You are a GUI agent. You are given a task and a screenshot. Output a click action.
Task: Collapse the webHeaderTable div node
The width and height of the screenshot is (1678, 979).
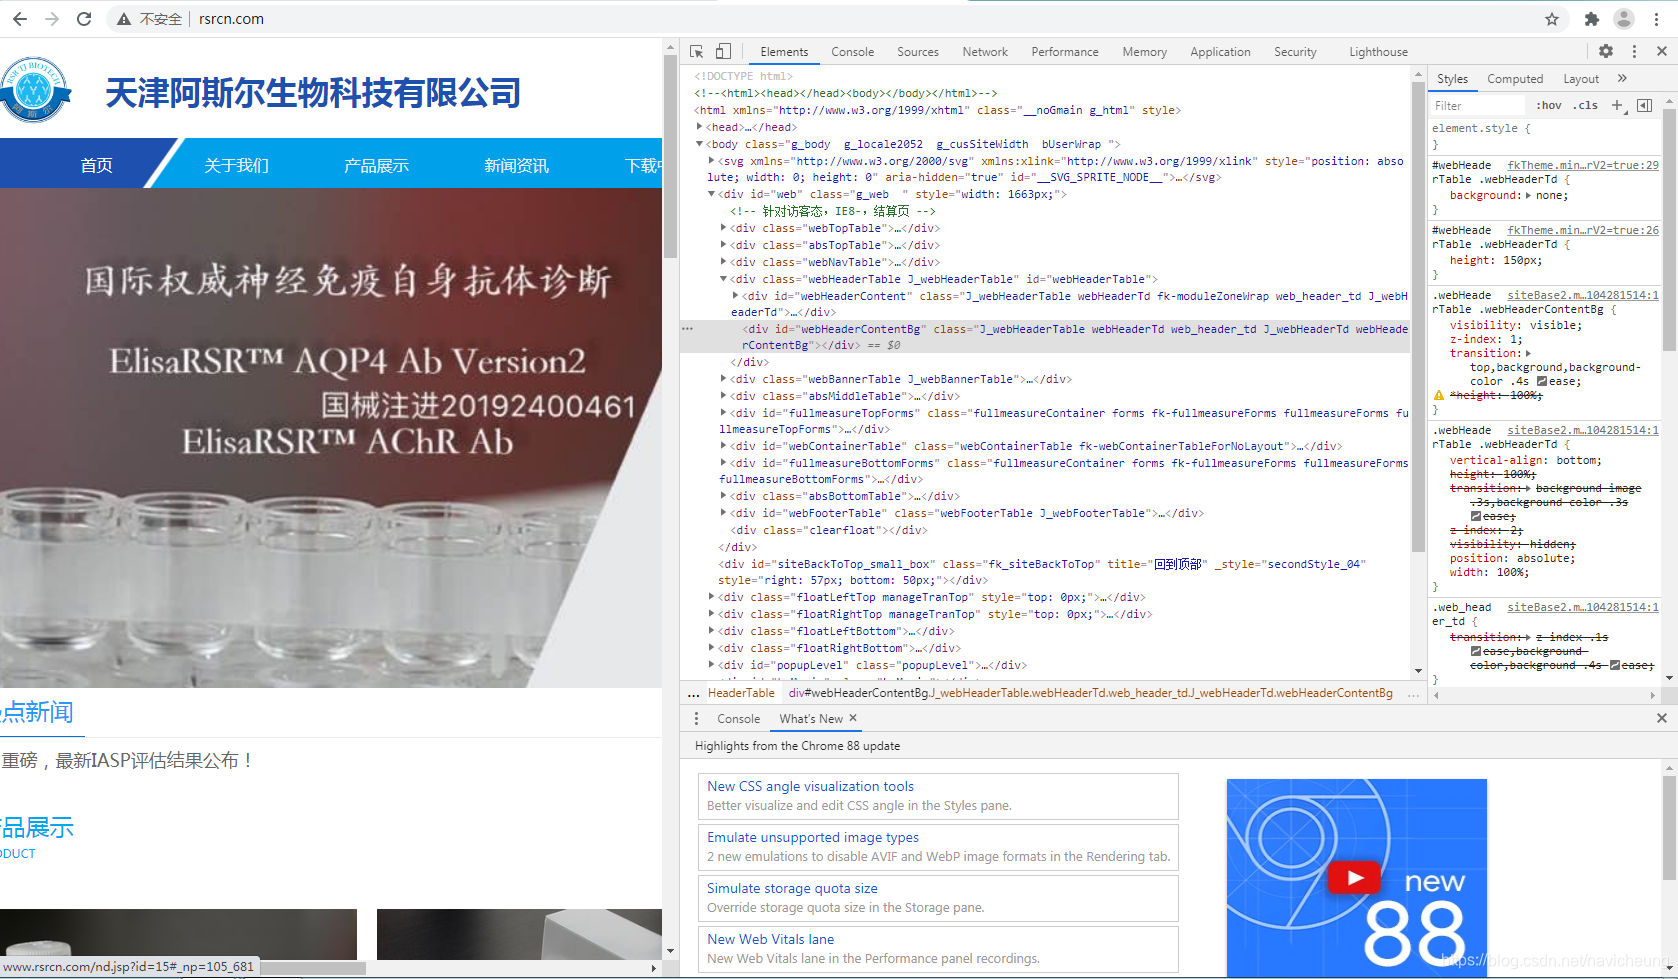(x=724, y=279)
